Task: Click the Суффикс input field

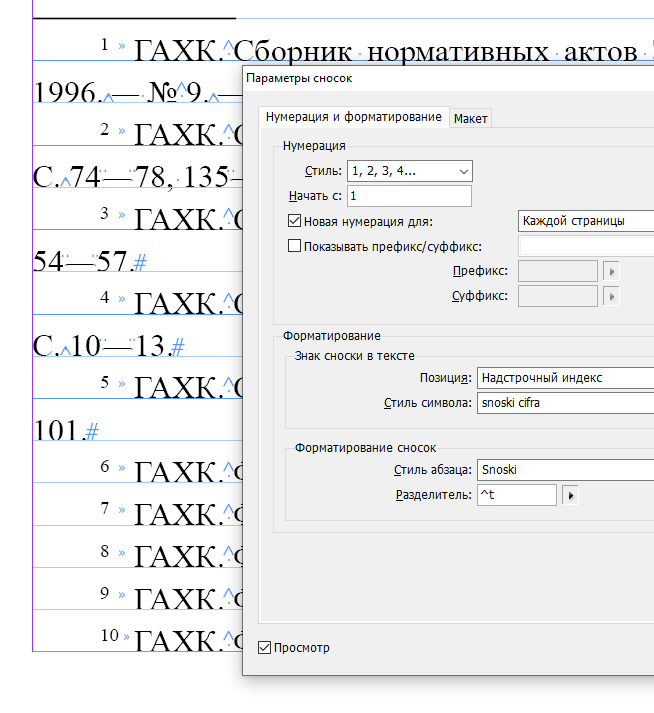Action: (558, 296)
